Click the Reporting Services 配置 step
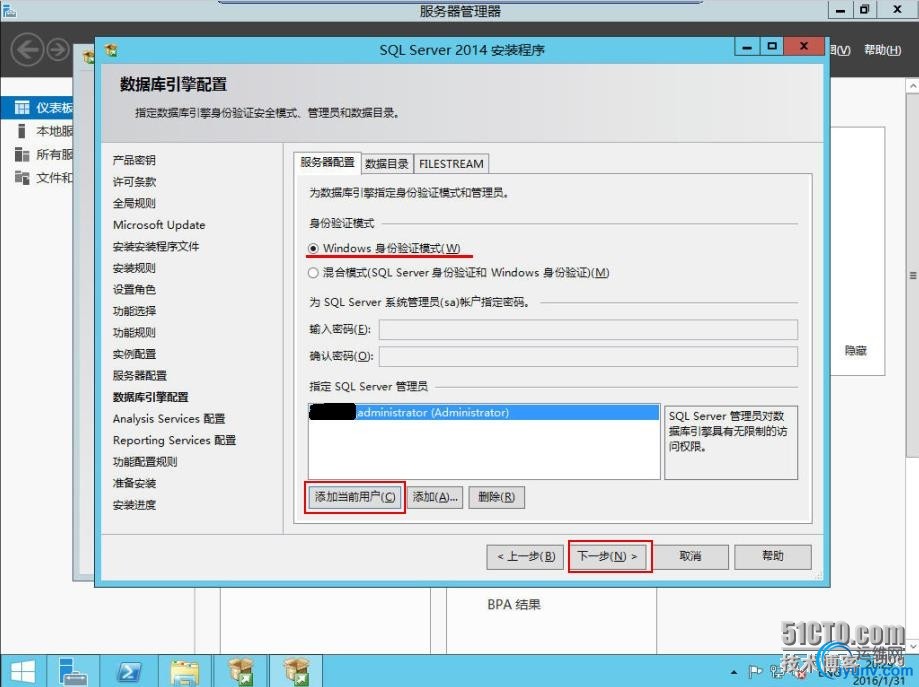Viewport: 919px width, 687px height. point(174,440)
